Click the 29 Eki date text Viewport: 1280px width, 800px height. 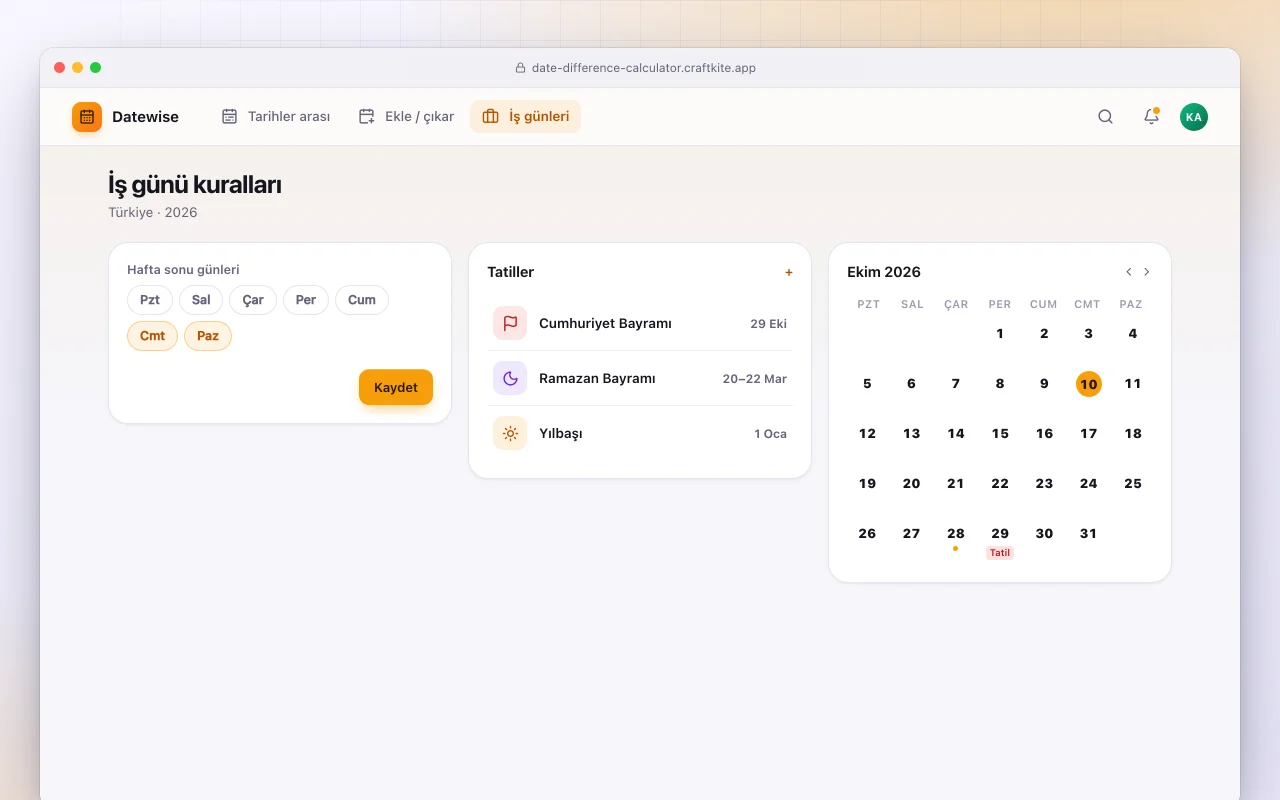coord(769,324)
